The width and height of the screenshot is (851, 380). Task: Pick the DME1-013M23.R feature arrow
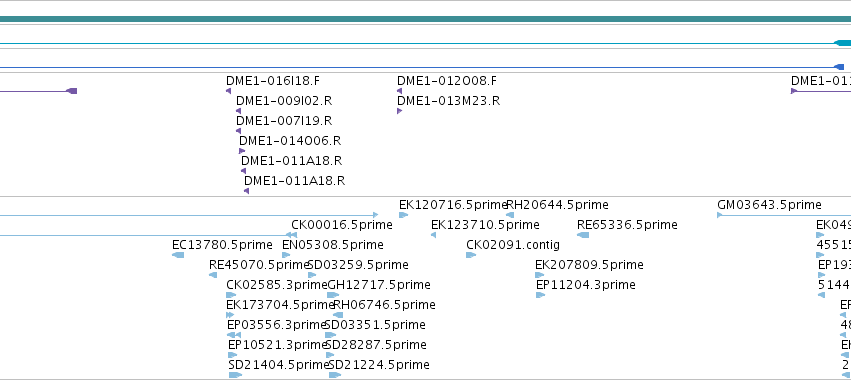pos(399,111)
